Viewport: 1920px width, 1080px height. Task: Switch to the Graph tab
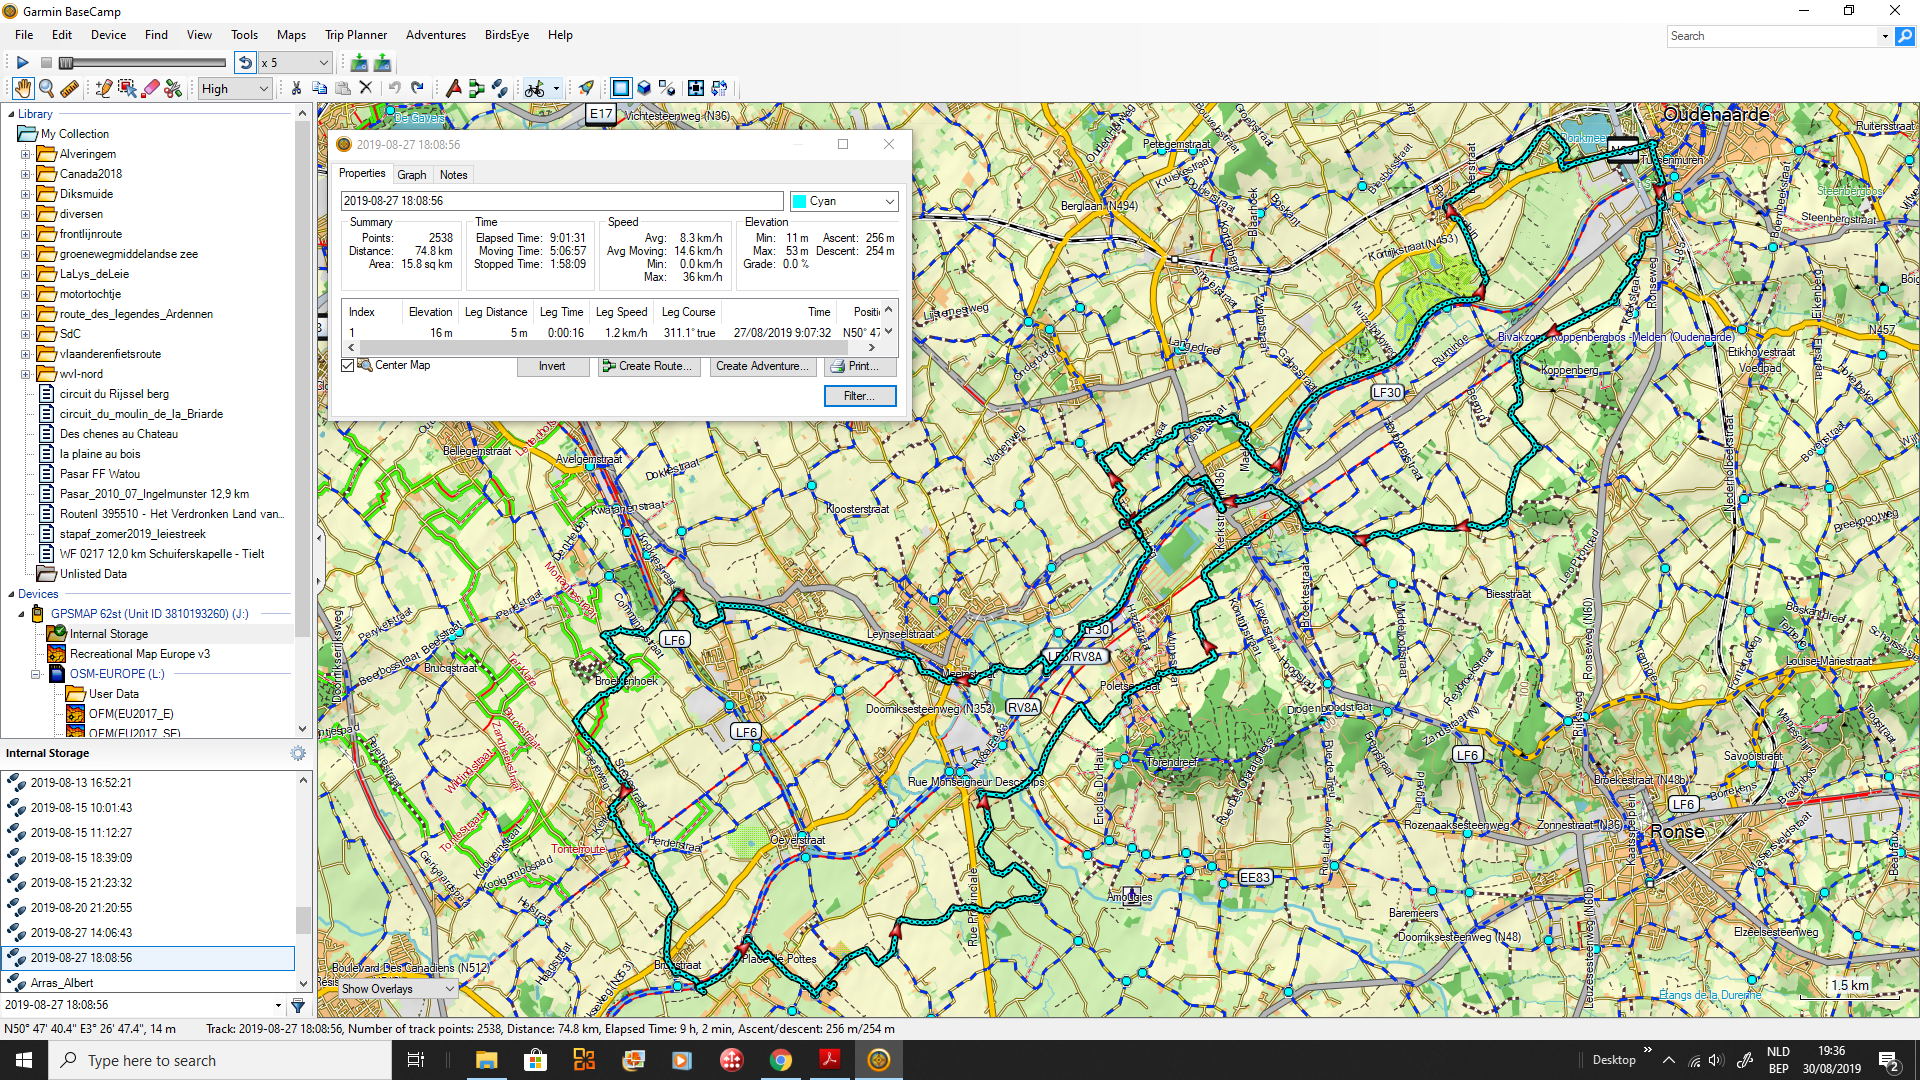click(411, 175)
